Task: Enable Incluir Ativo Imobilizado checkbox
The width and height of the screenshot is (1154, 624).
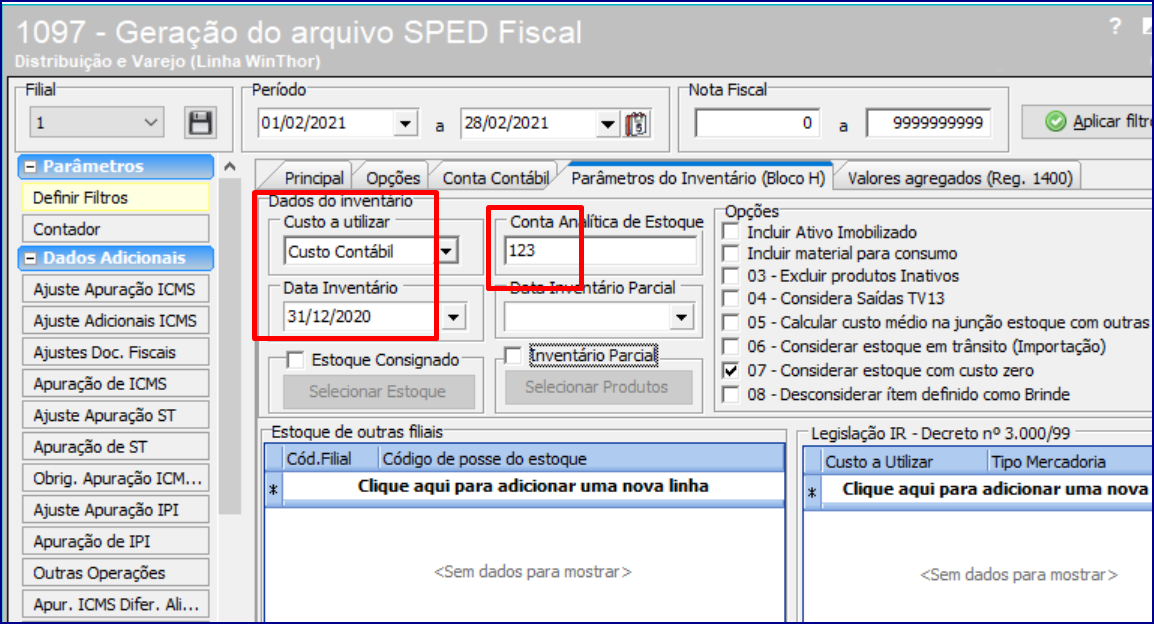Action: (731, 232)
